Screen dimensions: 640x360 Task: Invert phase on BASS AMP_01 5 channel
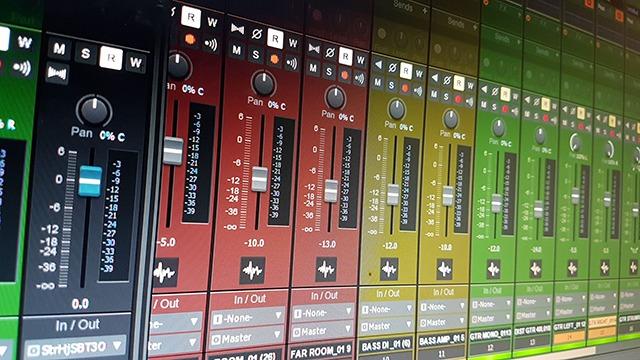coord(447,80)
